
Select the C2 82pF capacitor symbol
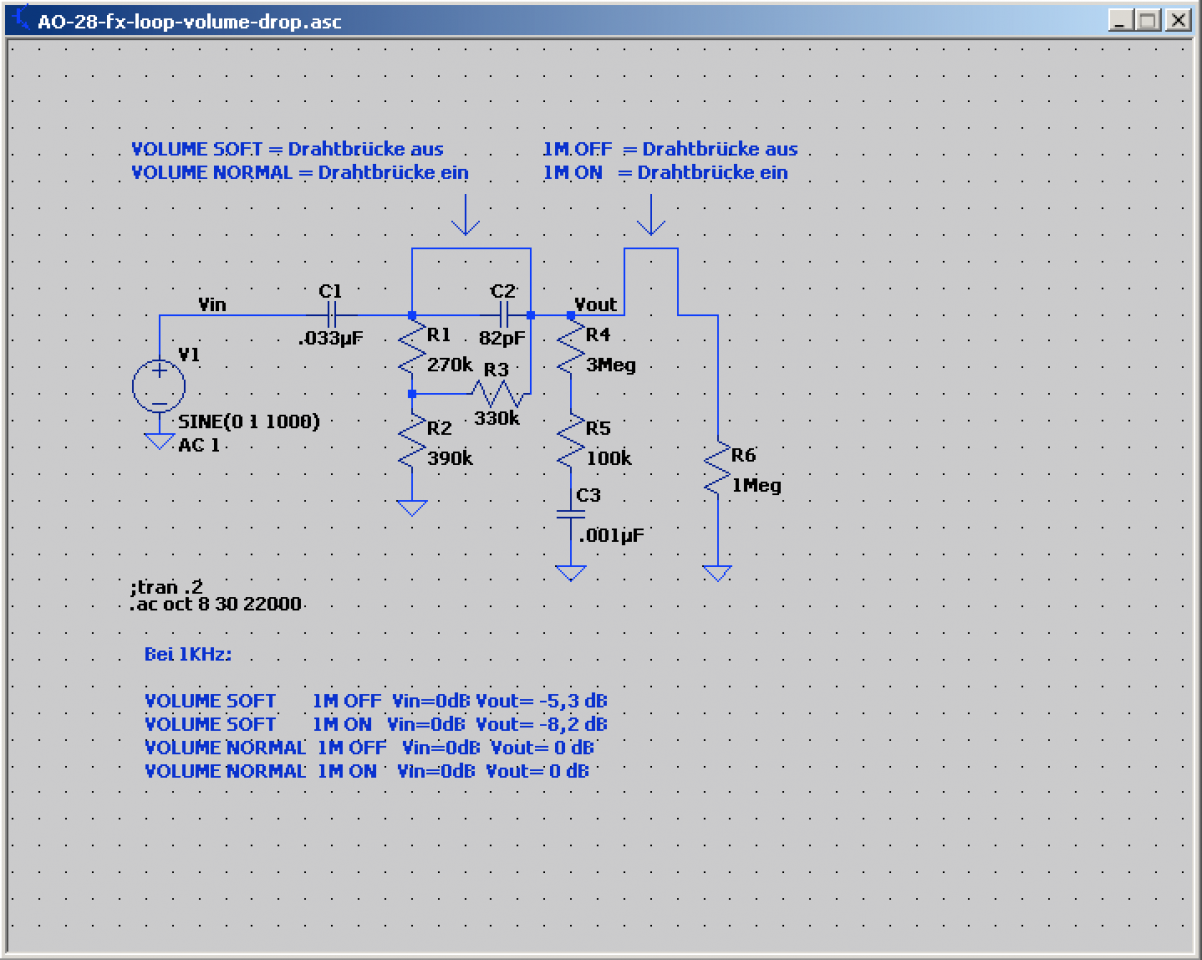coord(503,315)
